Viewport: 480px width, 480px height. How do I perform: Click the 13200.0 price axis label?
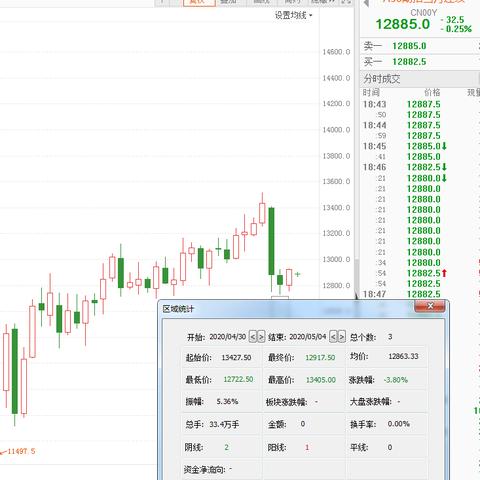[336, 233]
